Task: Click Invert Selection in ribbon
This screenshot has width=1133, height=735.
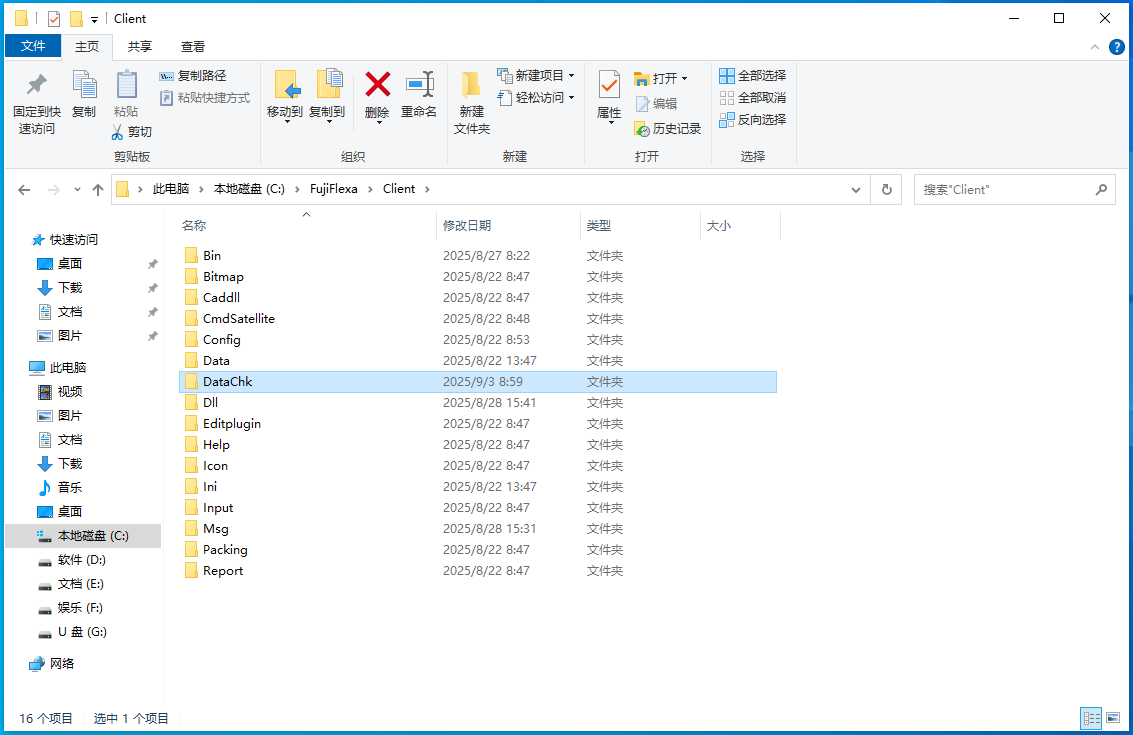Action: tap(752, 119)
